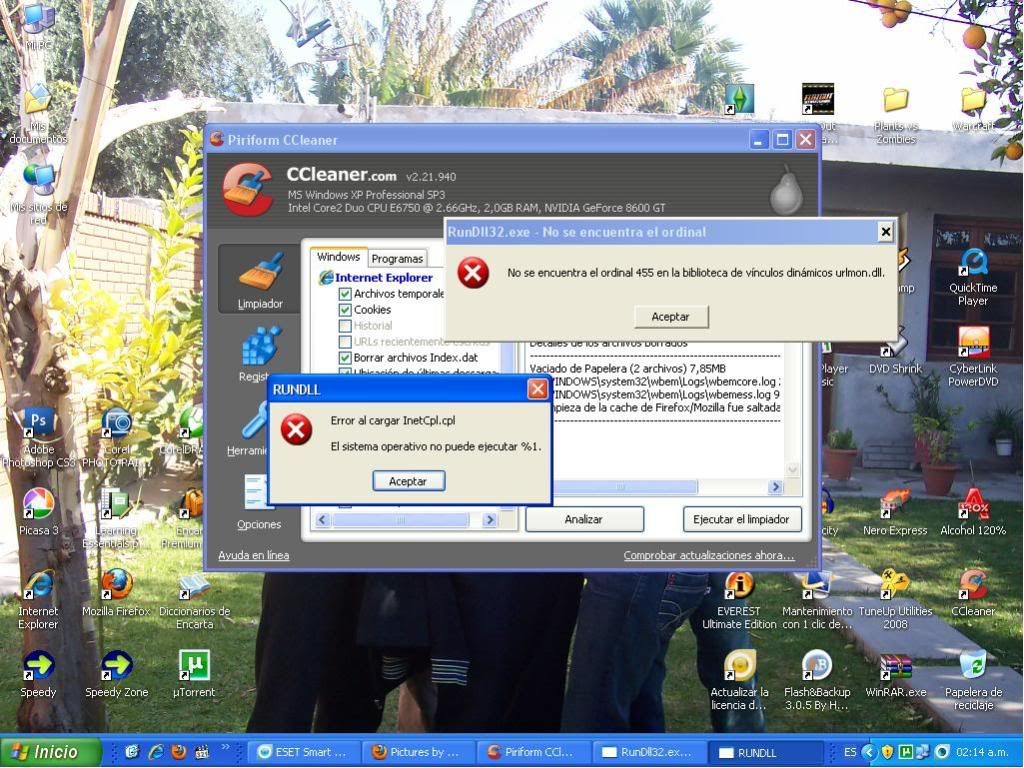Screen dimensions: 1024x768
Task: Uncheck Borrar archivos Index.dat checkbox
Action: click(345, 357)
